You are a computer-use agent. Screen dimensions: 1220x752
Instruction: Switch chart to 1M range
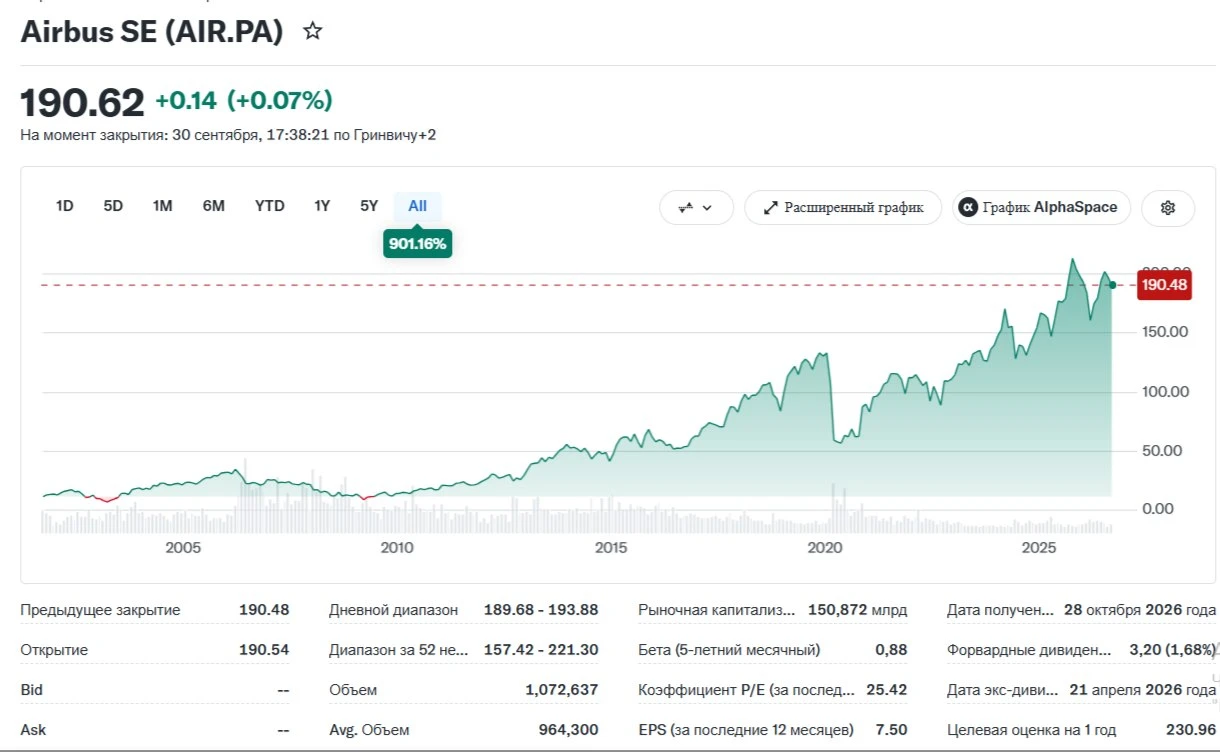(x=163, y=206)
